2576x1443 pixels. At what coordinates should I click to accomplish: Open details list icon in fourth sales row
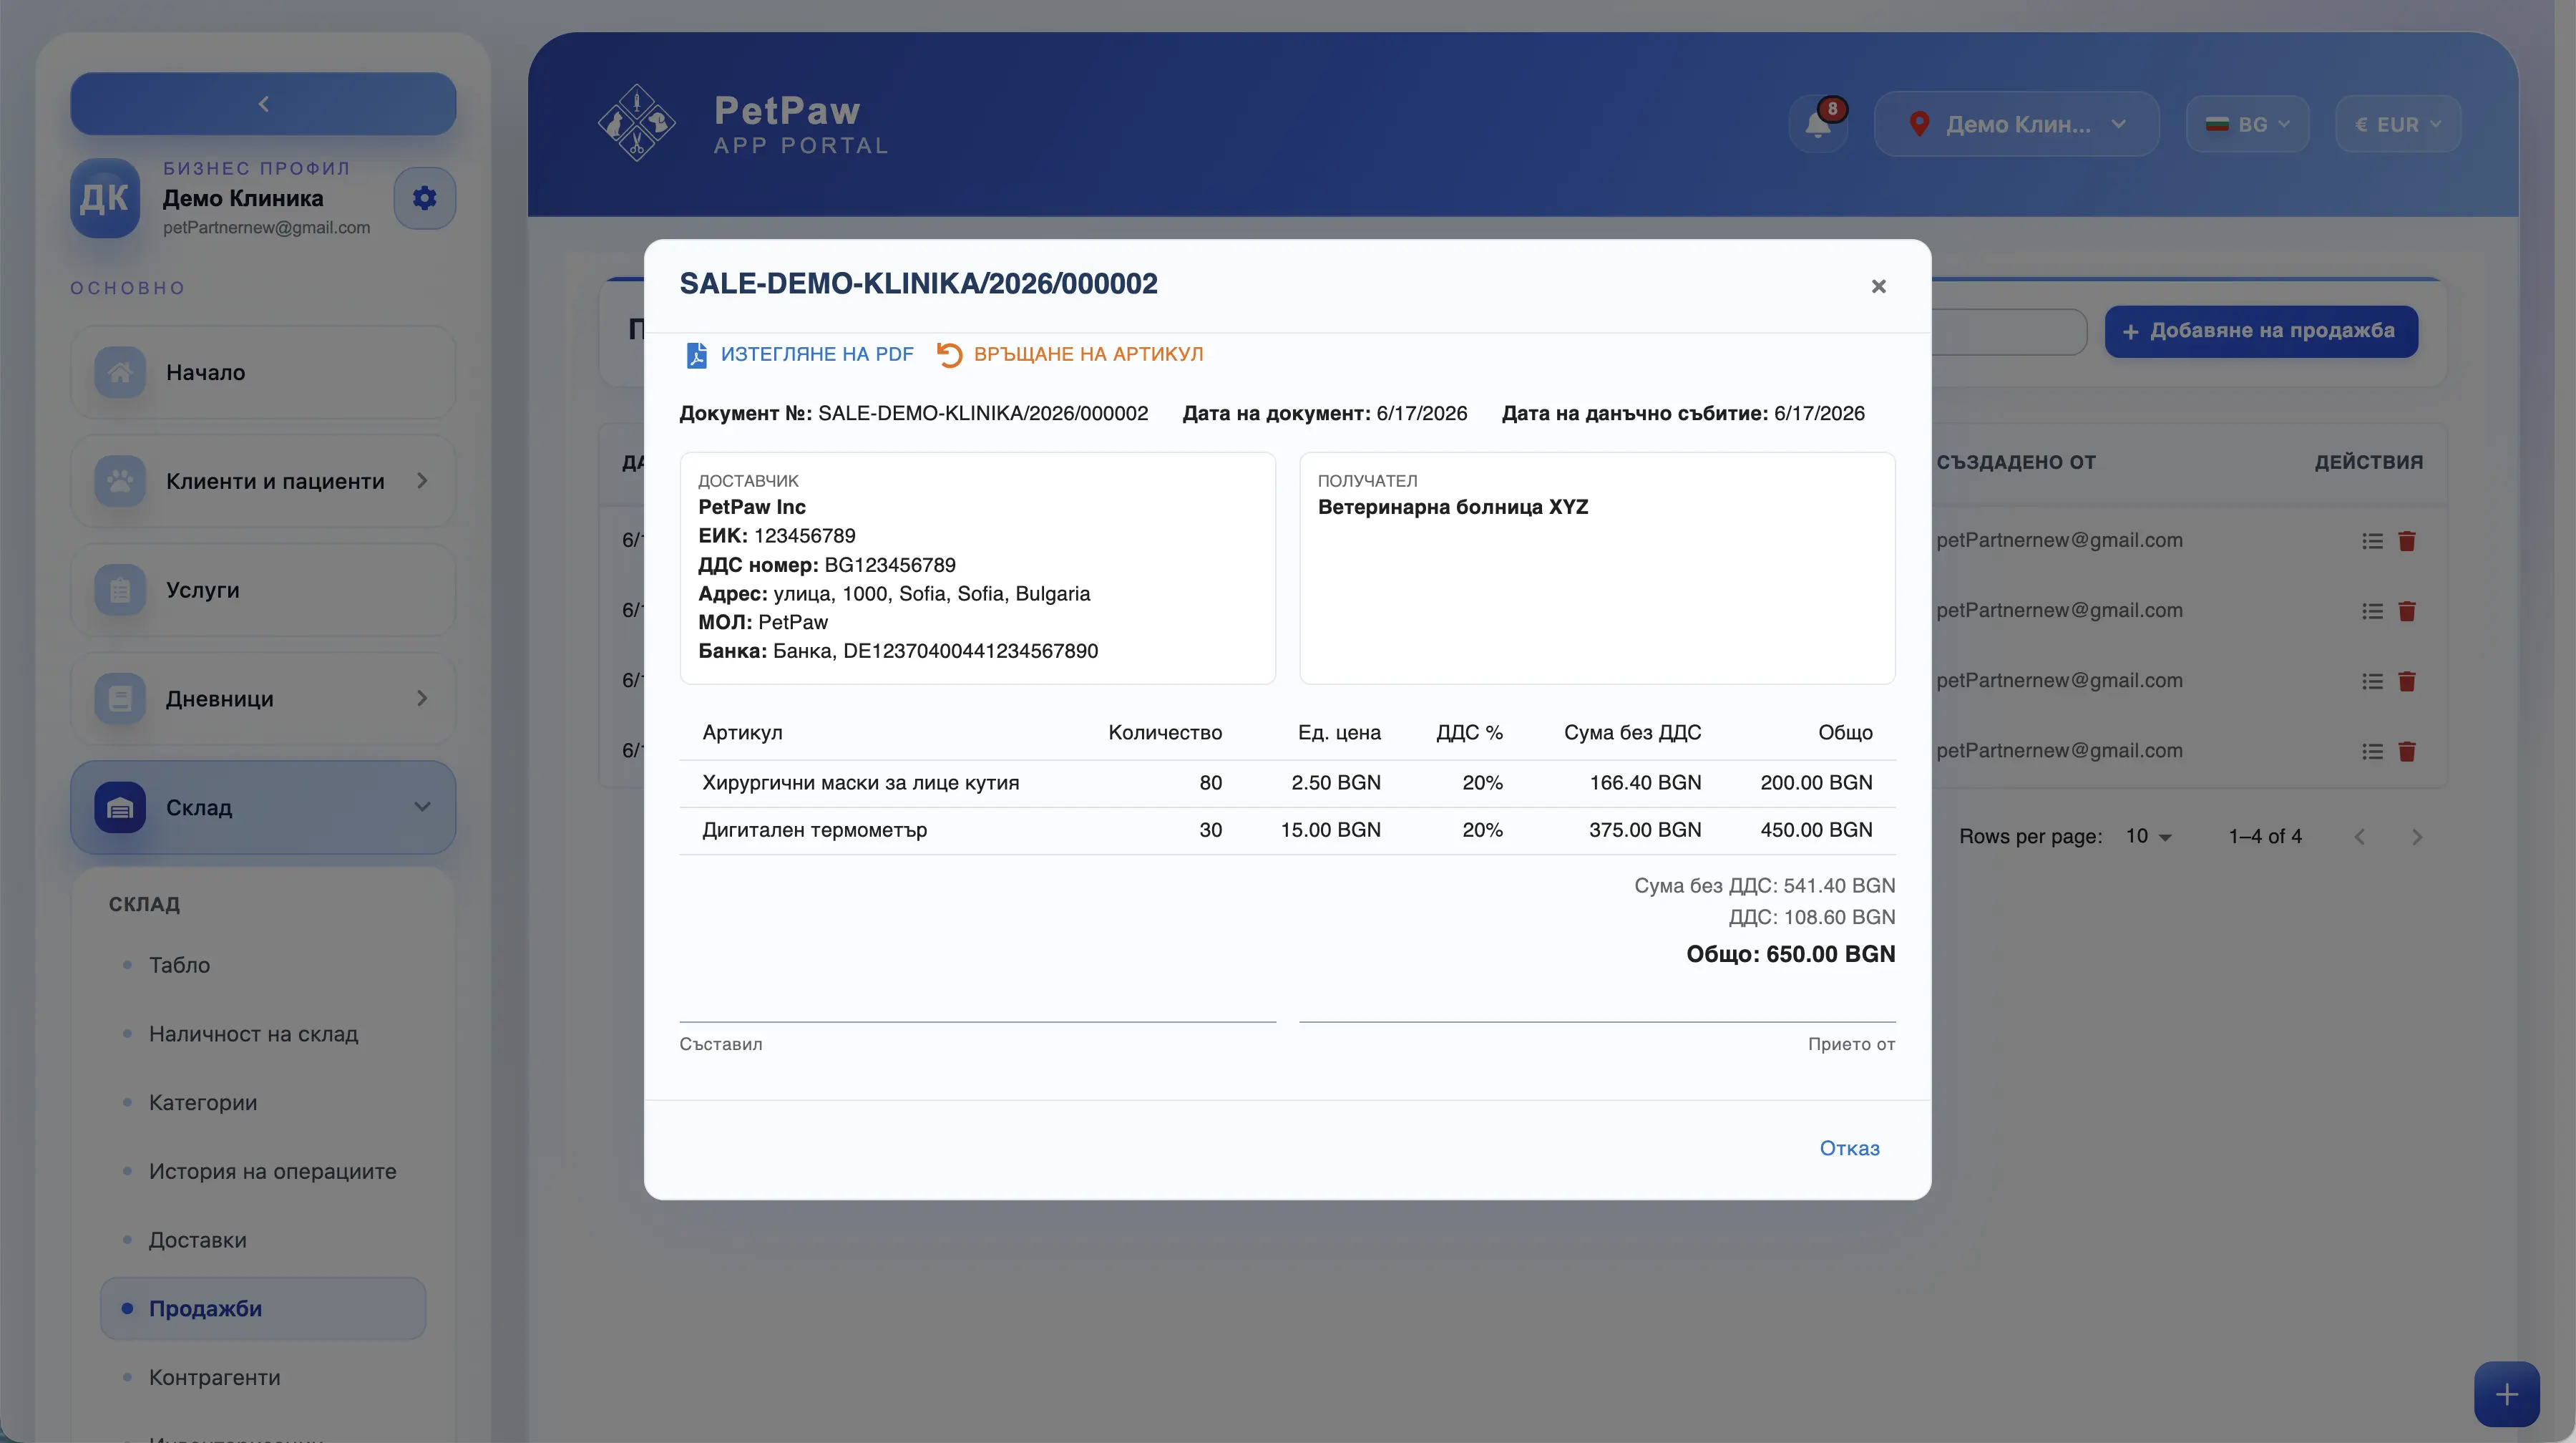coord(2372,751)
